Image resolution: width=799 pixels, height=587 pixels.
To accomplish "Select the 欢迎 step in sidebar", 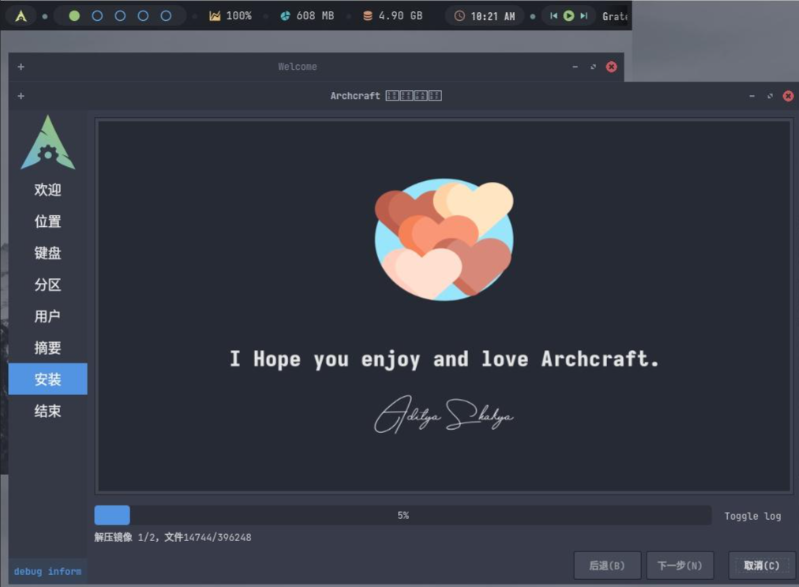I will [x=48, y=190].
